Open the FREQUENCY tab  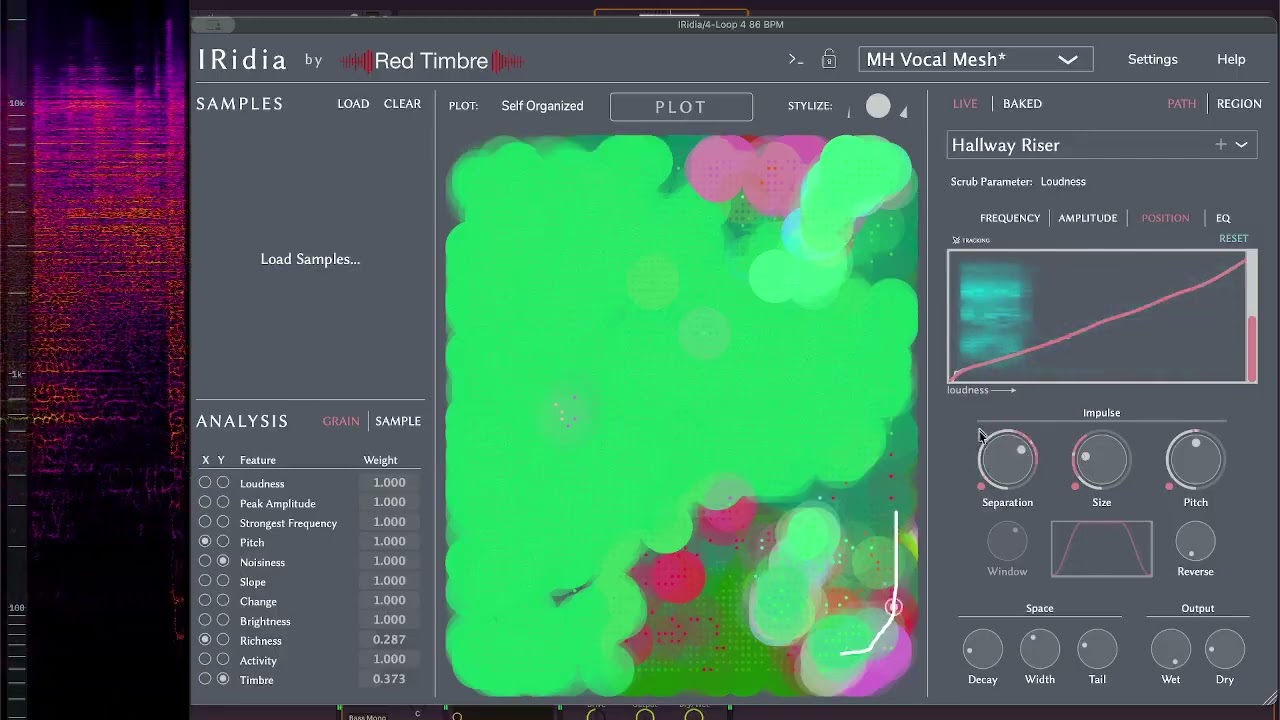[x=1010, y=218]
